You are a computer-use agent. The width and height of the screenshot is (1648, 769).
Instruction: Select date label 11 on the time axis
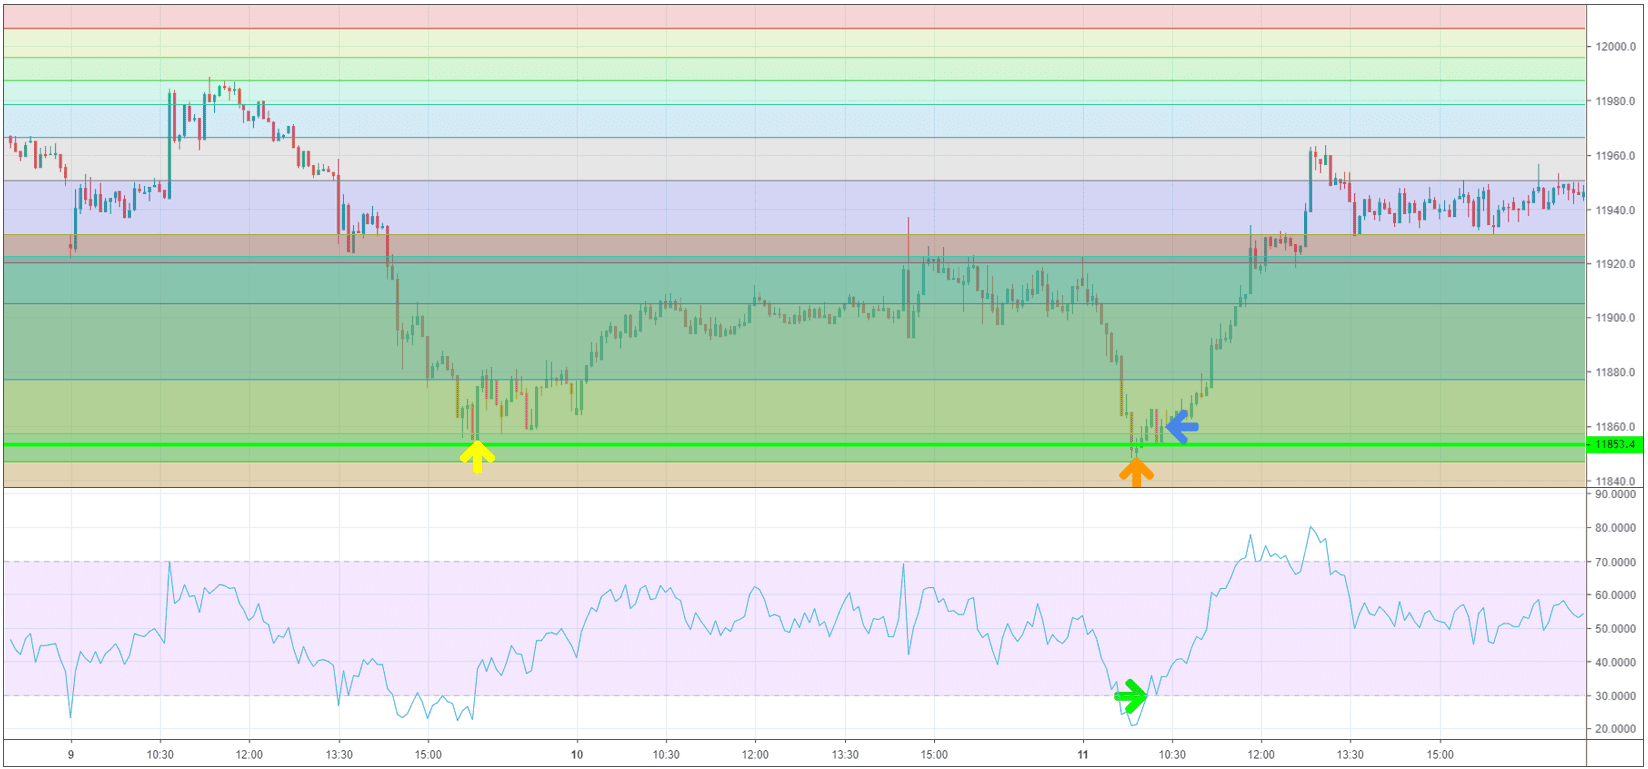click(x=1083, y=755)
